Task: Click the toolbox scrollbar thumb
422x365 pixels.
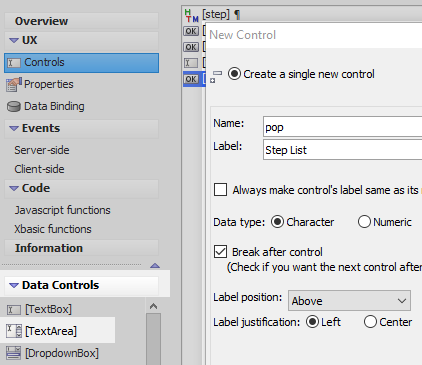Action: 153,339
